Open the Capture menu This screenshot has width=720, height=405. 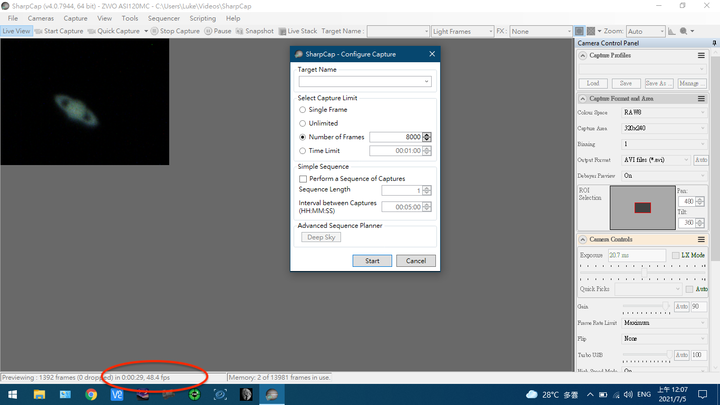tap(75, 18)
